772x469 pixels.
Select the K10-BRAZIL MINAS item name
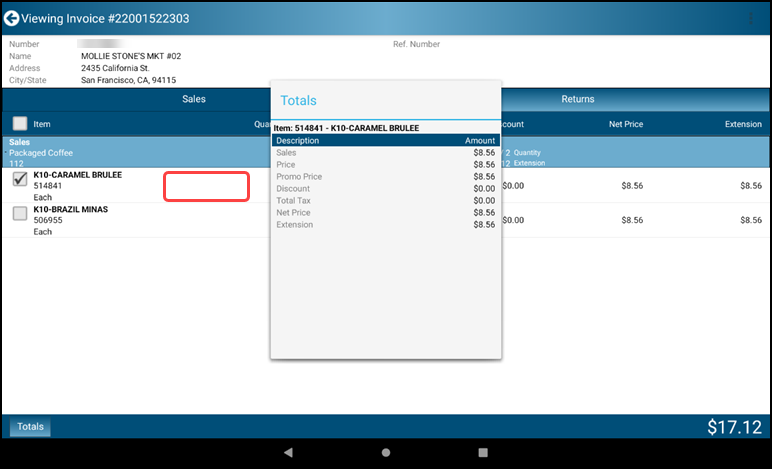tap(70, 209)
